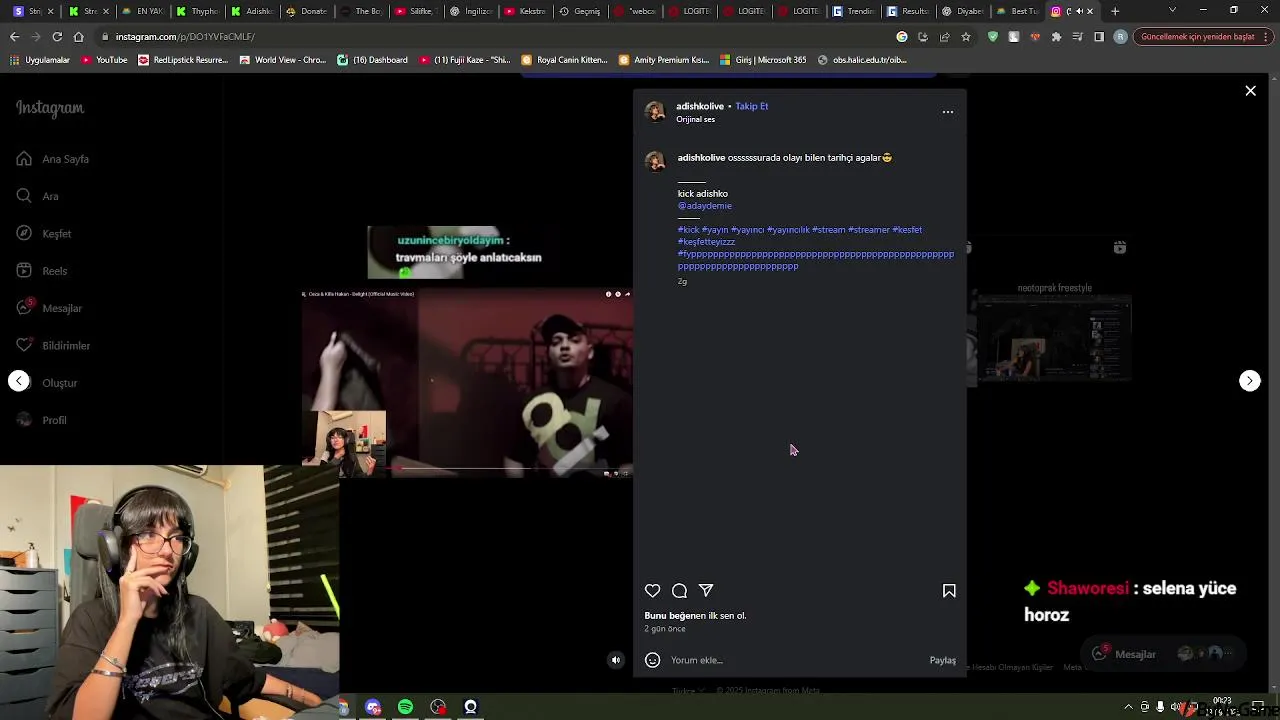Viewport: 1280px width, 720px height.
Task: Open #keşfetteyizzz hashtag link
Action: click(706, 242)
